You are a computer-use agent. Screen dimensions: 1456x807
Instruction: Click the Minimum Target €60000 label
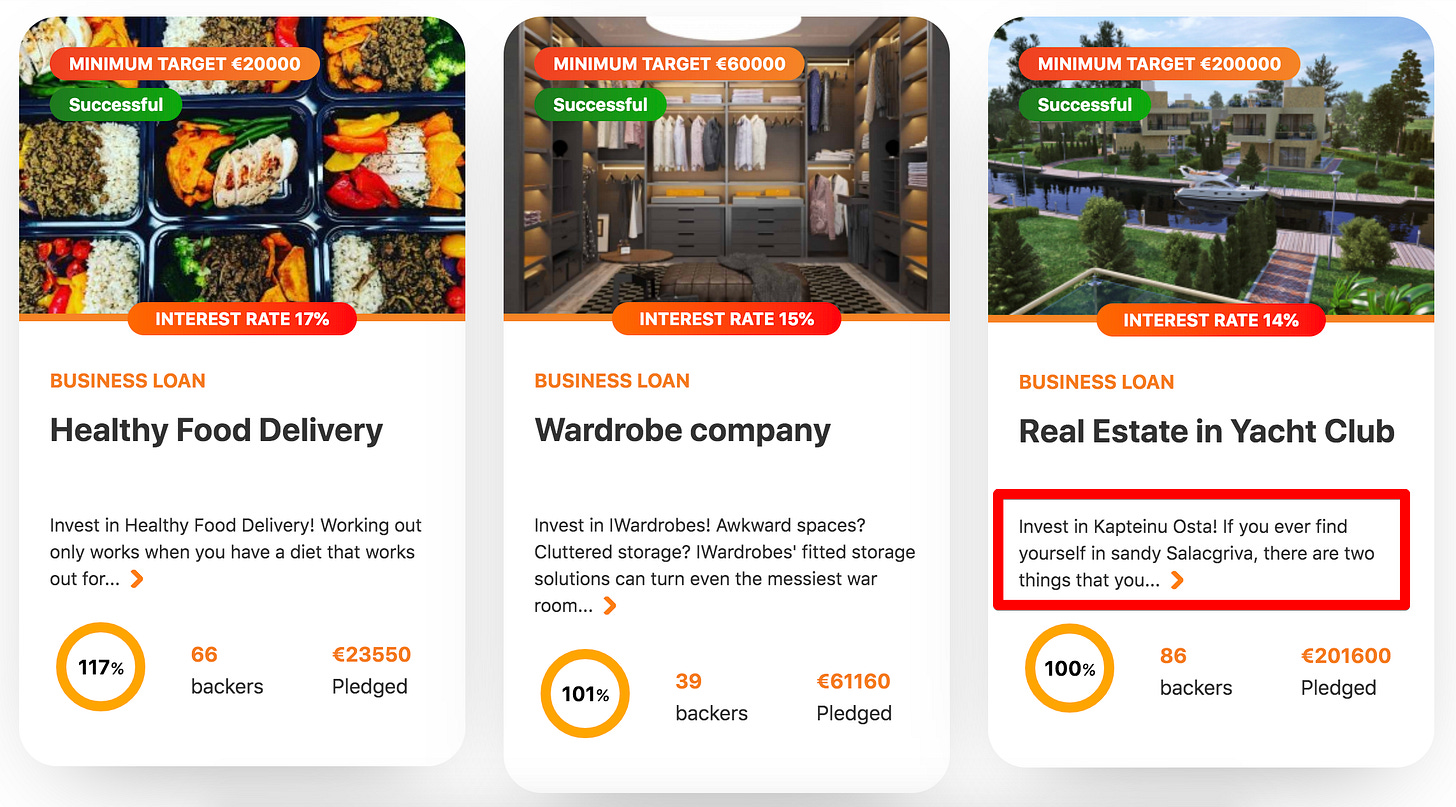669,64
